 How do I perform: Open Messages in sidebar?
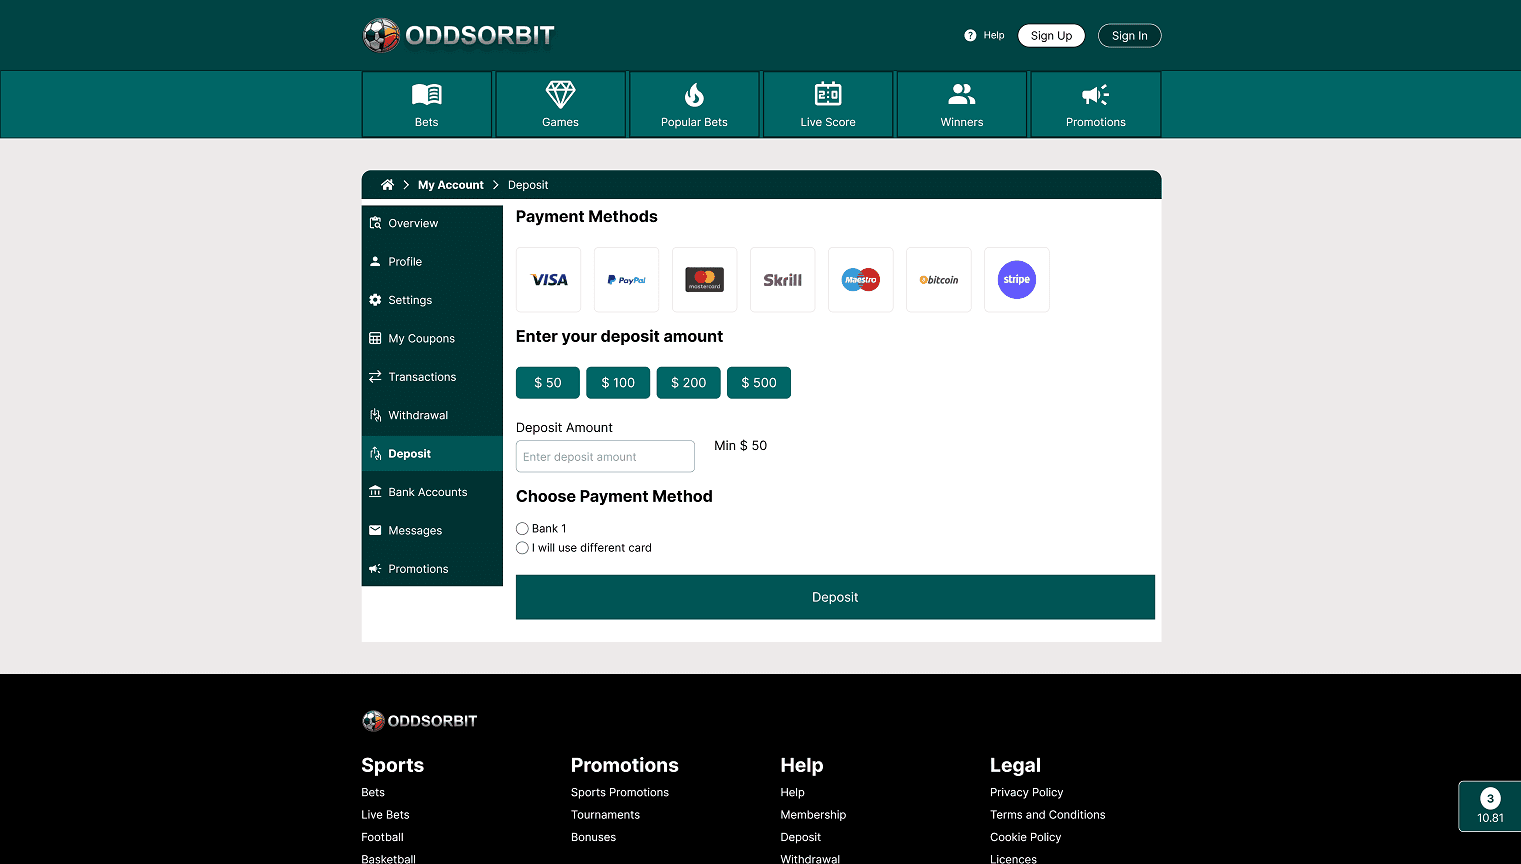pos(432,531)
